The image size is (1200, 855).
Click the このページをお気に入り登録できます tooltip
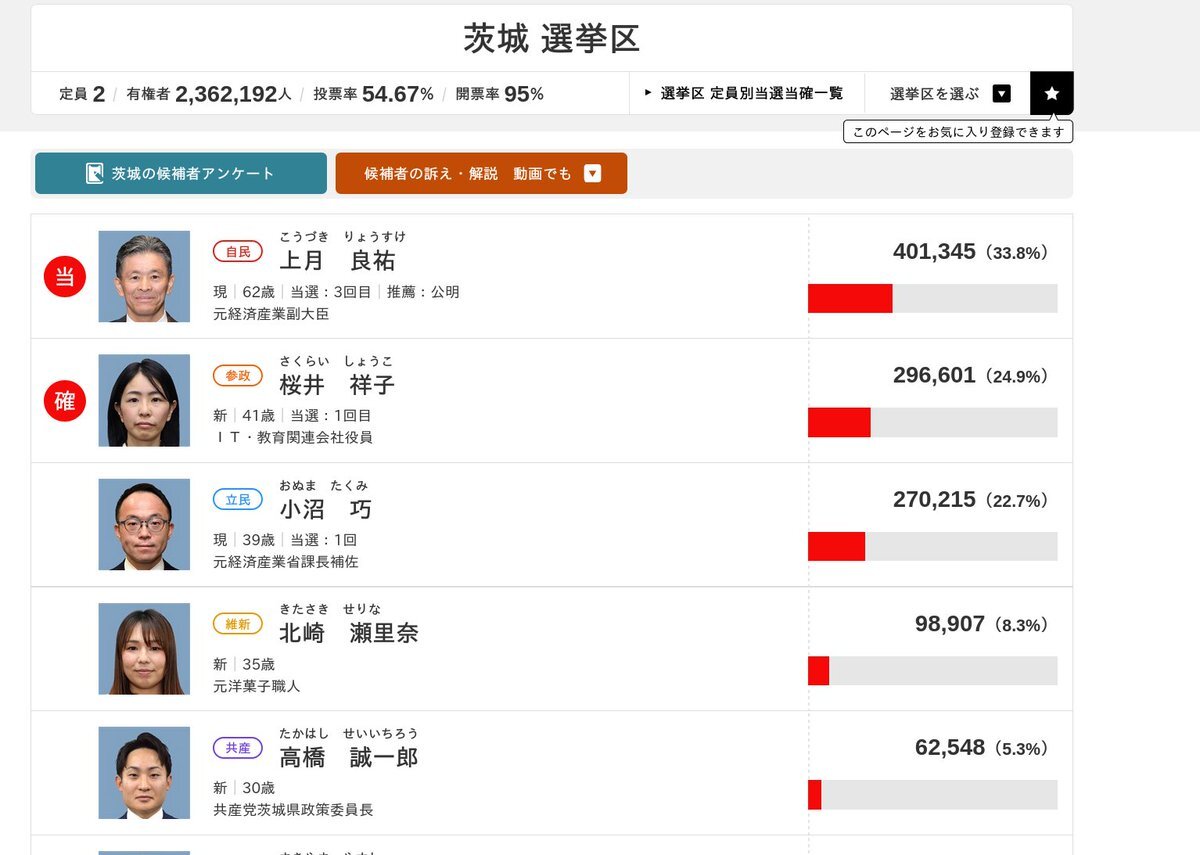pyautogui.click(x=958, y=131)
